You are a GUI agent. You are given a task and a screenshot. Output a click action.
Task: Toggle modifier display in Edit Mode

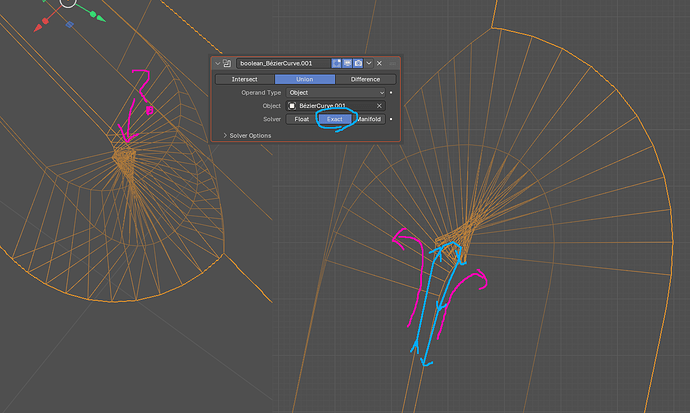point(336,63)
